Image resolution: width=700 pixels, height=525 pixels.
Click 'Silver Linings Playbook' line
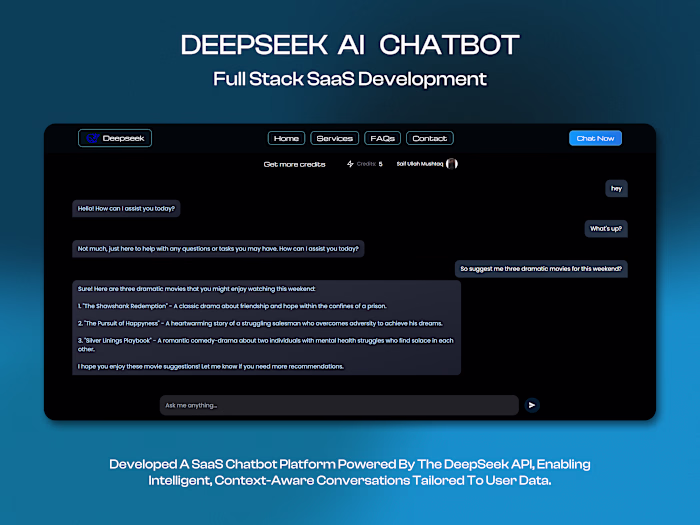pos(266,345)
